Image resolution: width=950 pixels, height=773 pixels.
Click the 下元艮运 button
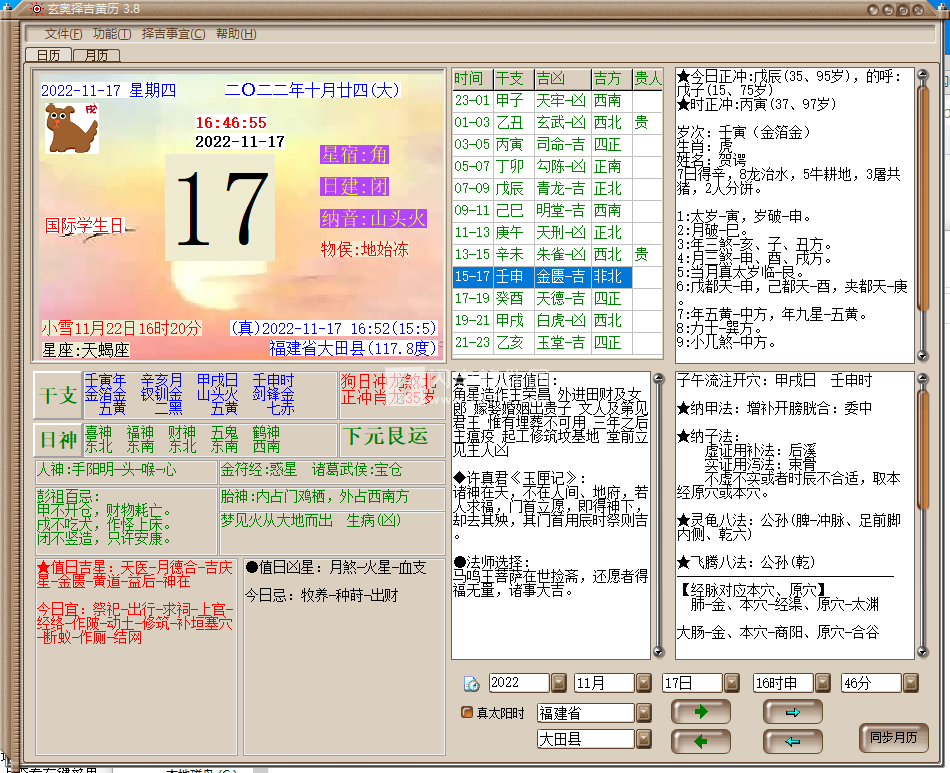pyautogui.click(x=384, y=436)
